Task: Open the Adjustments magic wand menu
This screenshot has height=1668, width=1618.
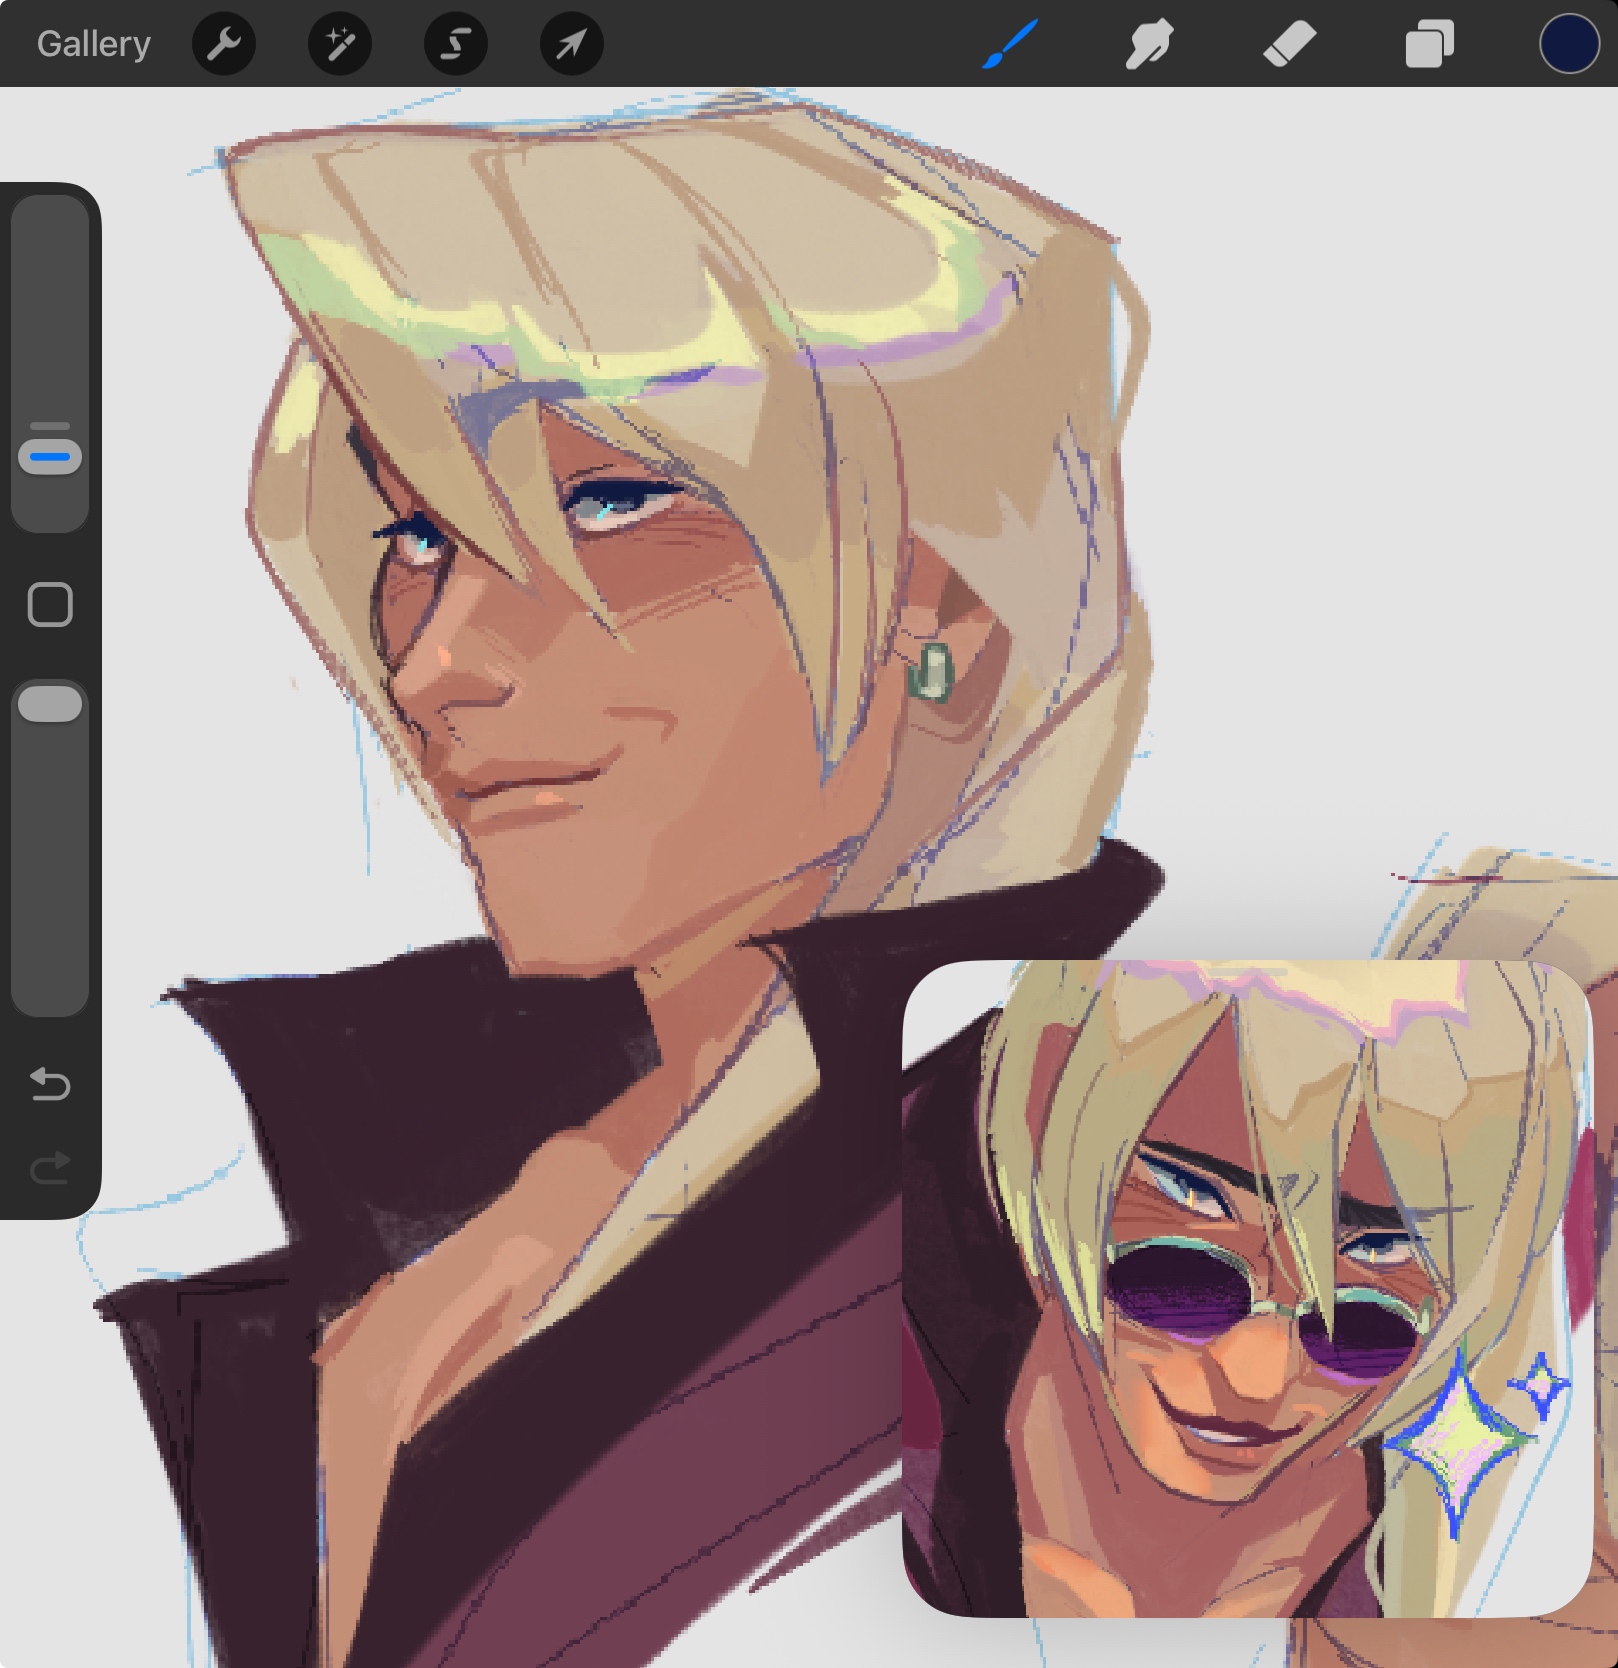Action: tap(340, 44)
